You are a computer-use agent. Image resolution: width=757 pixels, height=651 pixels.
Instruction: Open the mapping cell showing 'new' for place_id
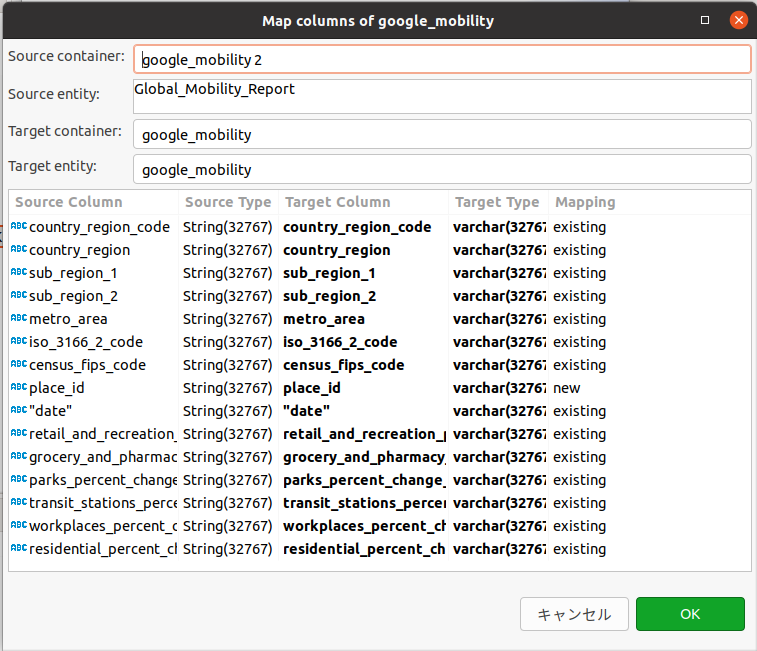click(567, 388)
